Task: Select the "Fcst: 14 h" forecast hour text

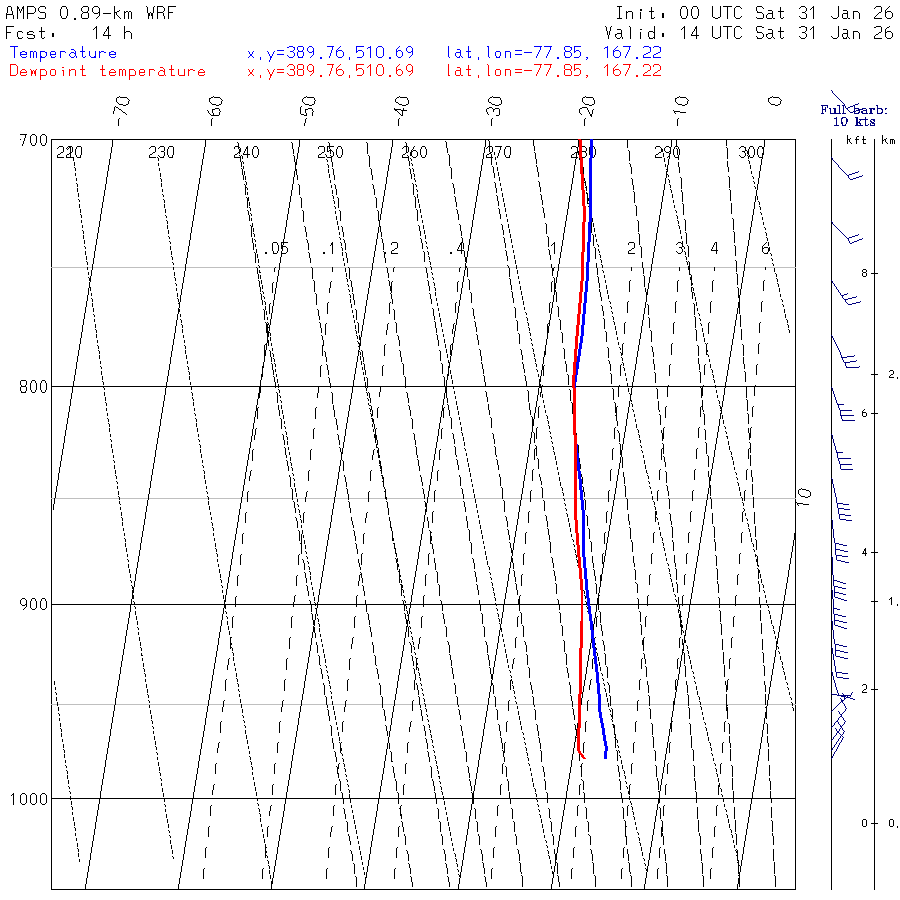Action: click(x=69, y=33)
